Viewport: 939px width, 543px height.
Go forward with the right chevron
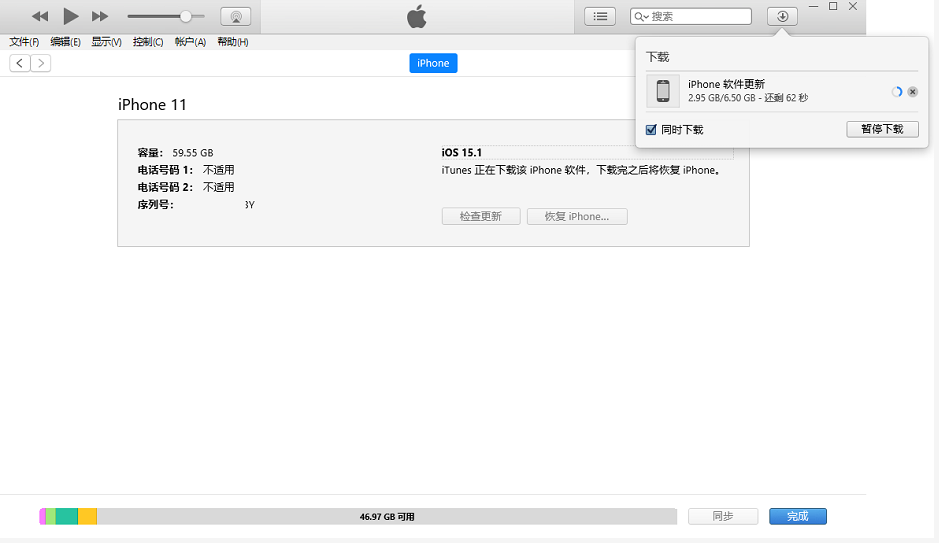click(x=41, y=63)
